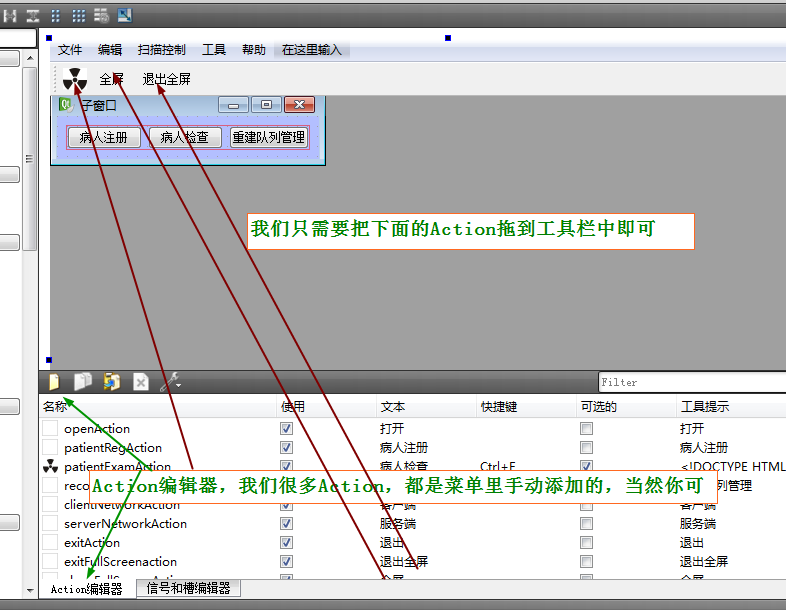Click the break layout icon
This screenshot has width=786, height=610.
pos(101,16)
